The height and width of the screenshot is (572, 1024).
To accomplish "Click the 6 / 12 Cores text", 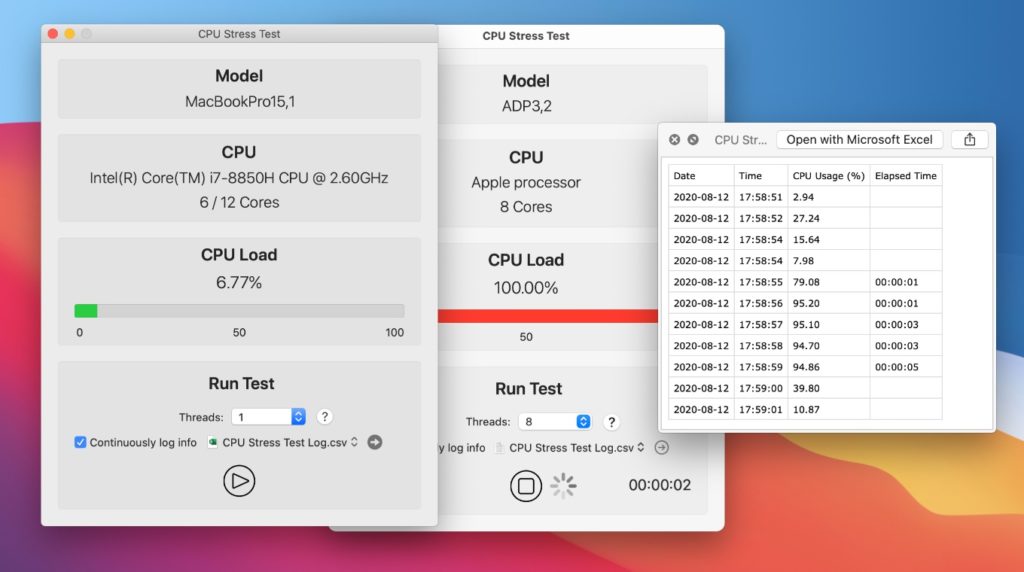I will coord(239,202).
